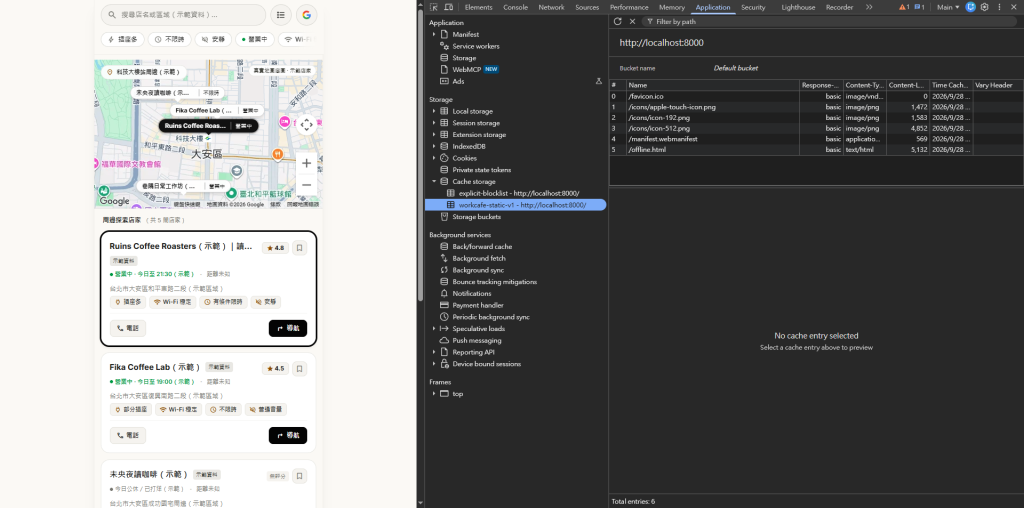Viewport: 1024px width, 508px height.
Task: Collapse the Cache storage tree node
Action: [434, 182]
